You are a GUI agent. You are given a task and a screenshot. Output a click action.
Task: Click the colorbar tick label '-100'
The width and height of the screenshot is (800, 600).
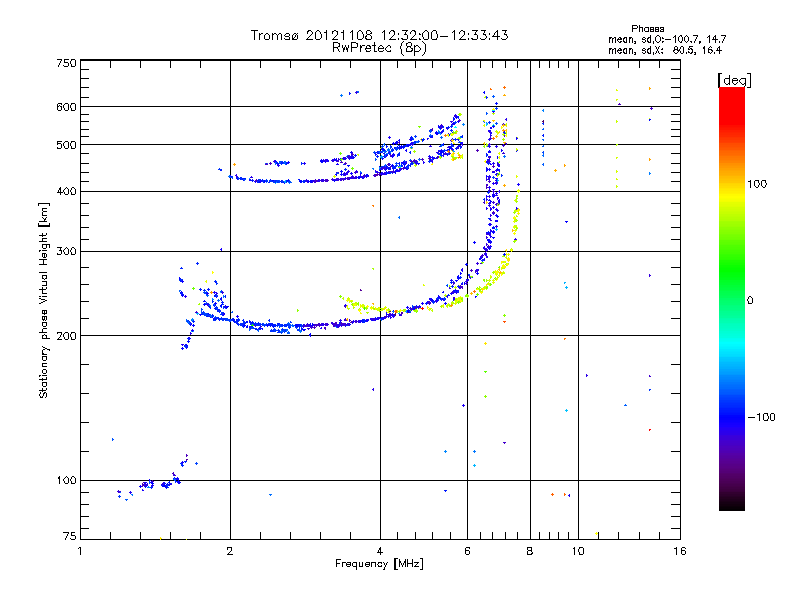click(761, 417)
